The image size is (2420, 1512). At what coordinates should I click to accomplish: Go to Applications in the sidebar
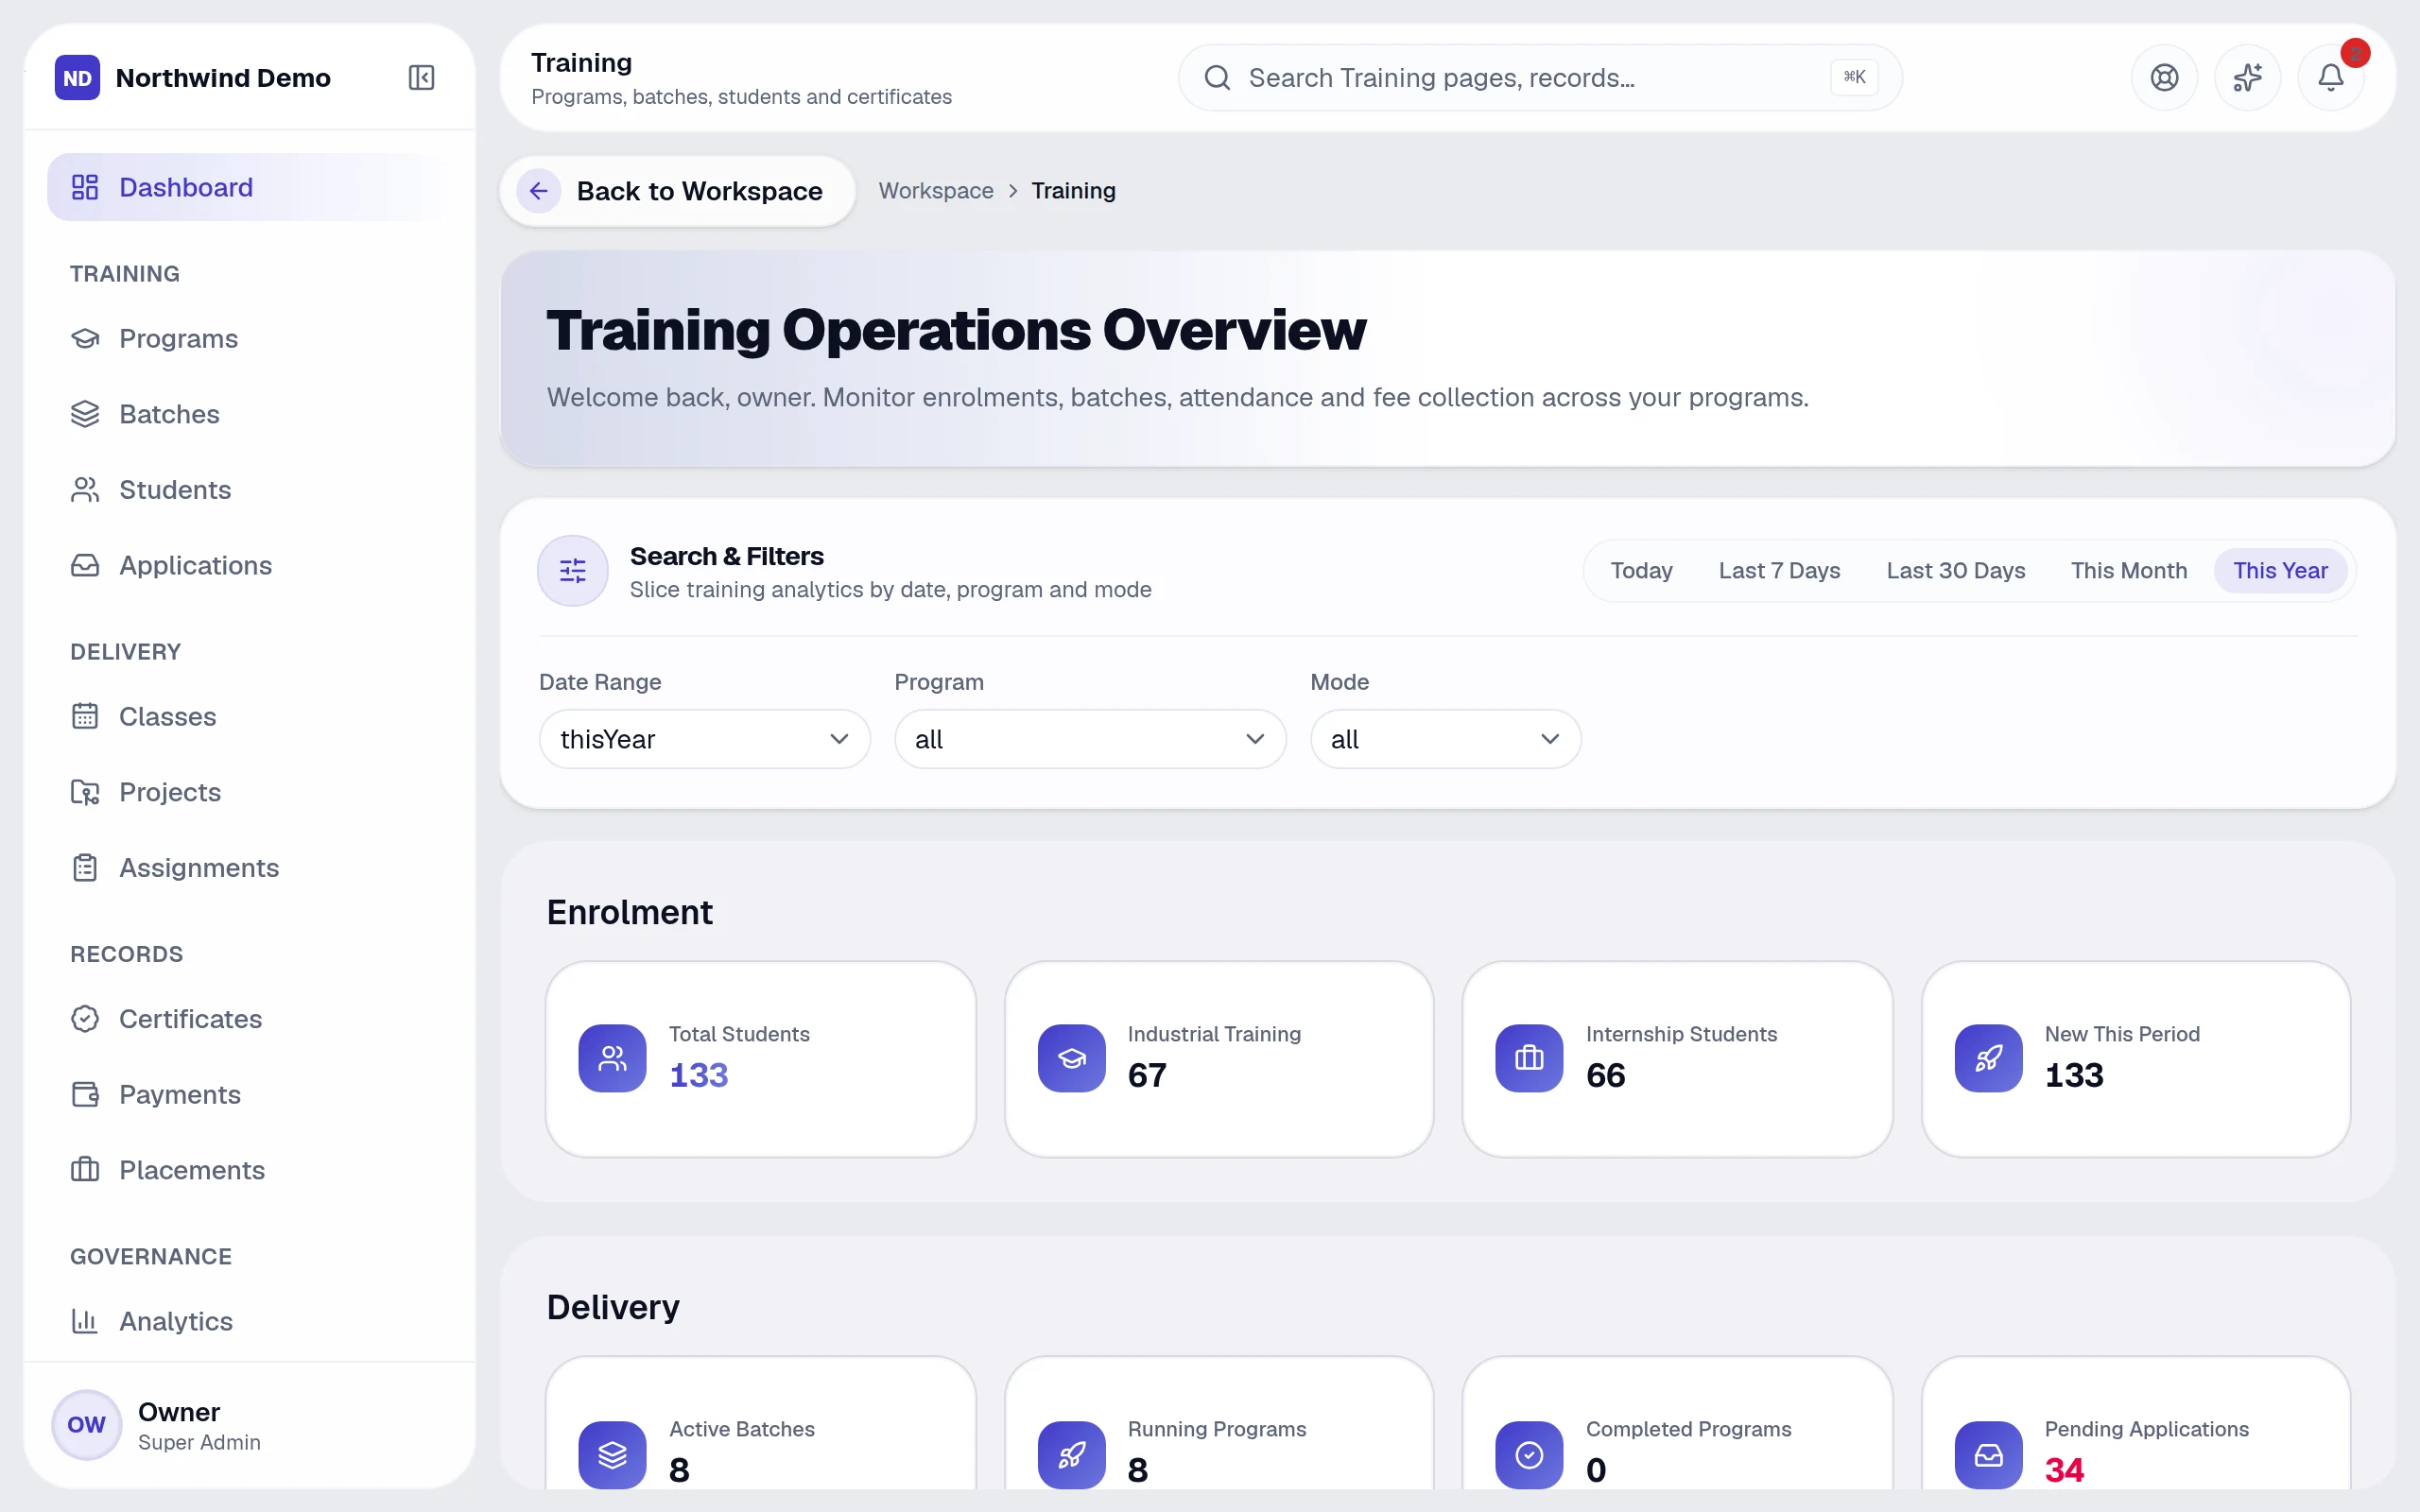click(249, 565)
